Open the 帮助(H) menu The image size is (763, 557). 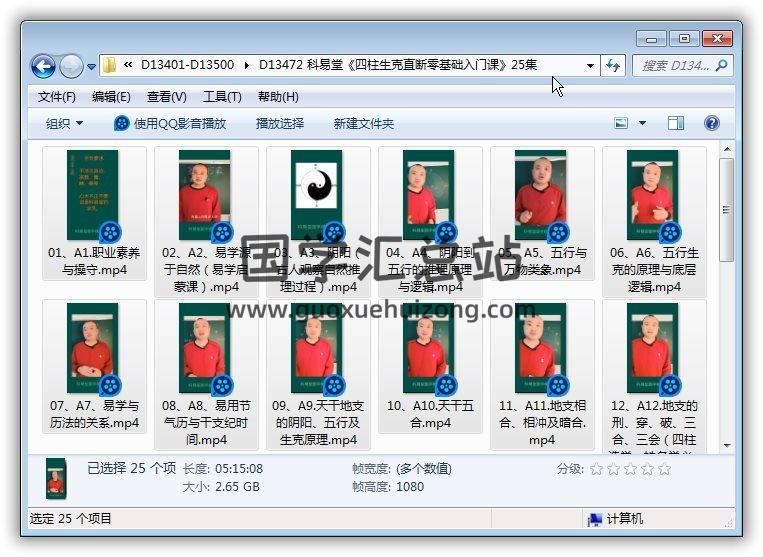click(278, 97)
